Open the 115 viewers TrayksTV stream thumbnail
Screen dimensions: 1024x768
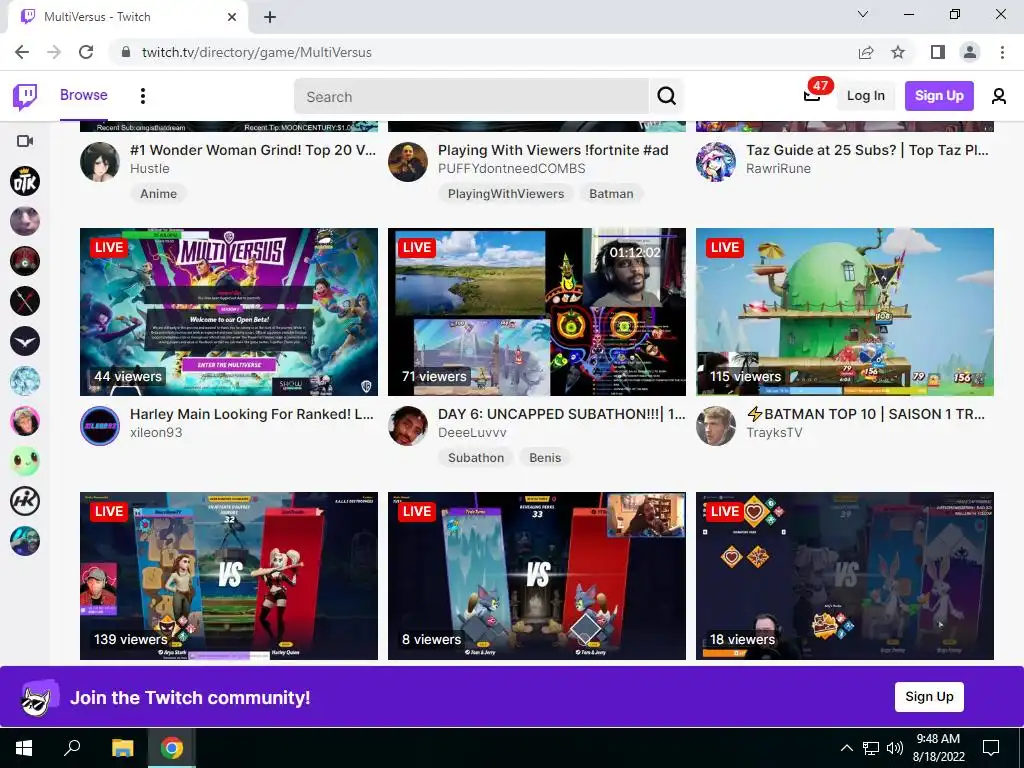point(845,312)
